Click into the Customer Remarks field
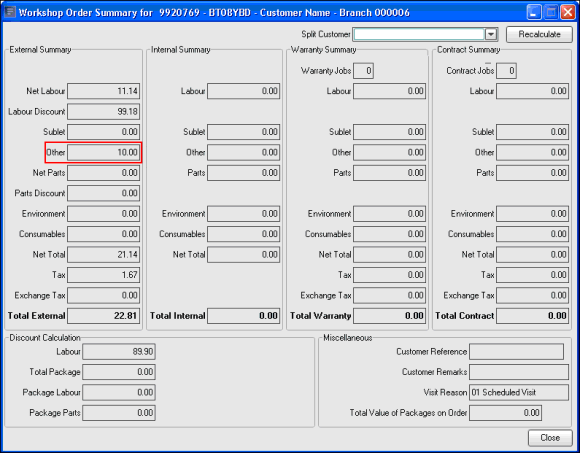The width and height of the screenshot is (580, 453). (x=519, y=372)
